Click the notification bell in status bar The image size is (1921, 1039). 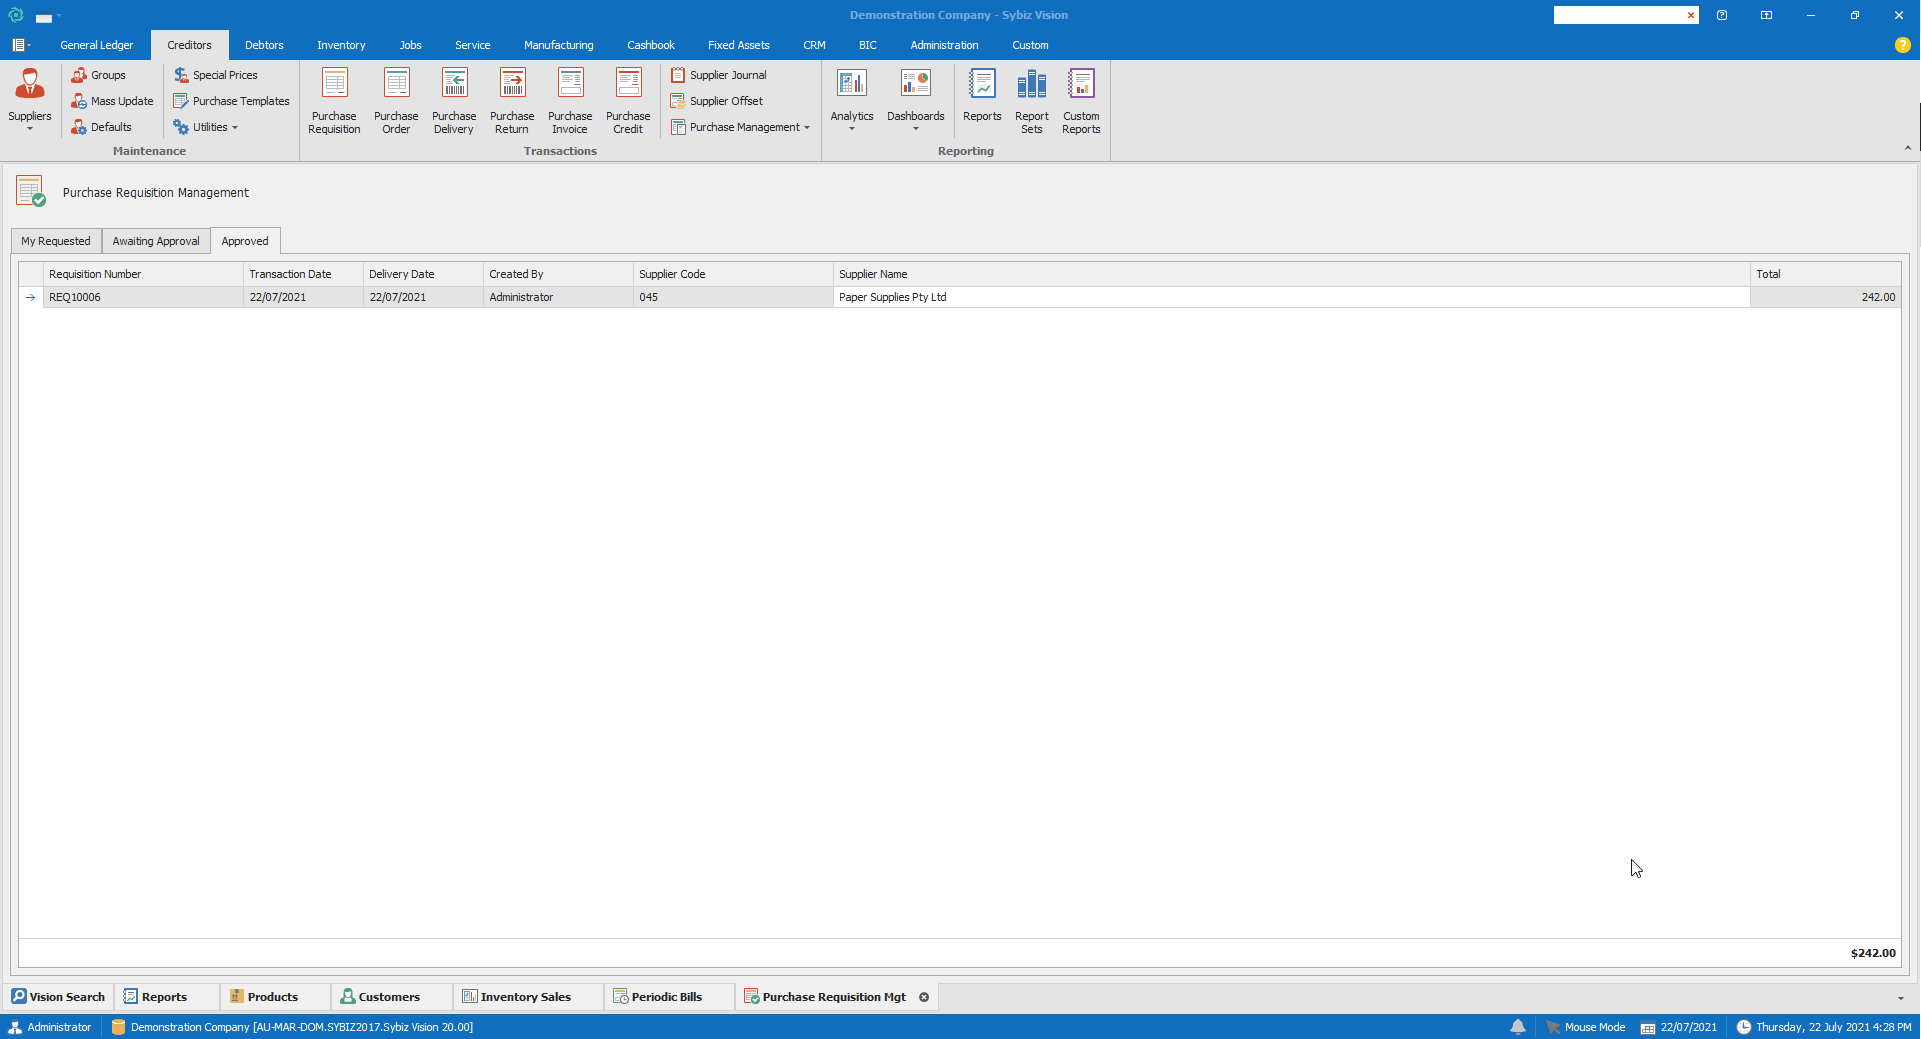point(1517,1027)
